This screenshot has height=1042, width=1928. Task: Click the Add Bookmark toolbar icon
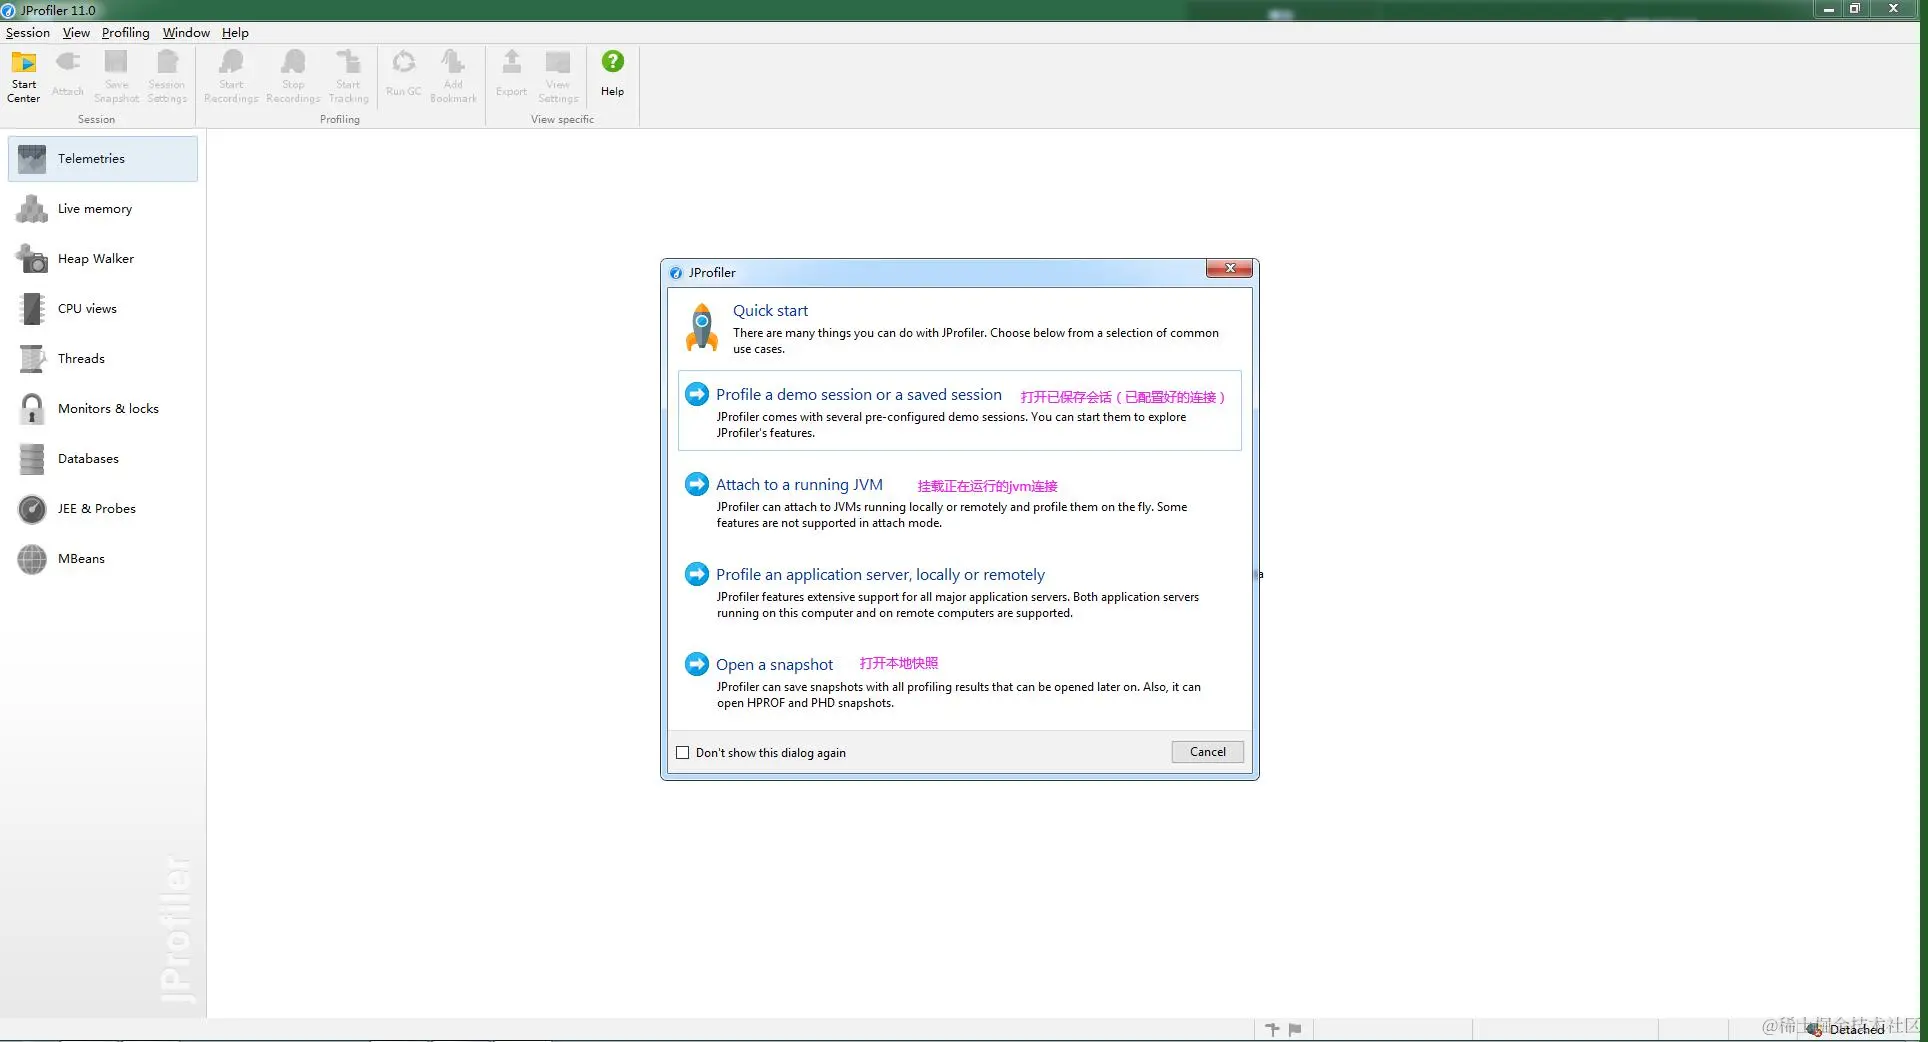pos(453,76)
